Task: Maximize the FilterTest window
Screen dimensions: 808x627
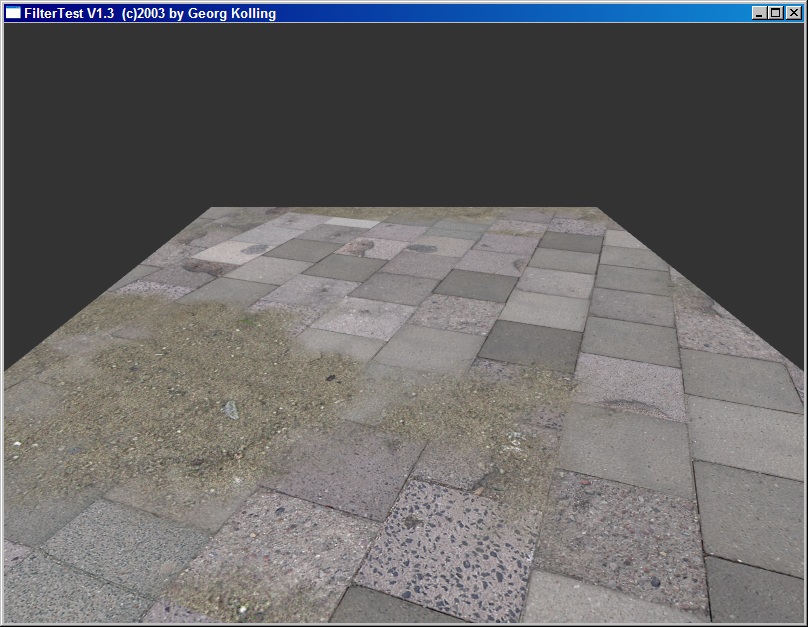Action: pyautogui.click(x=775, y=13)
